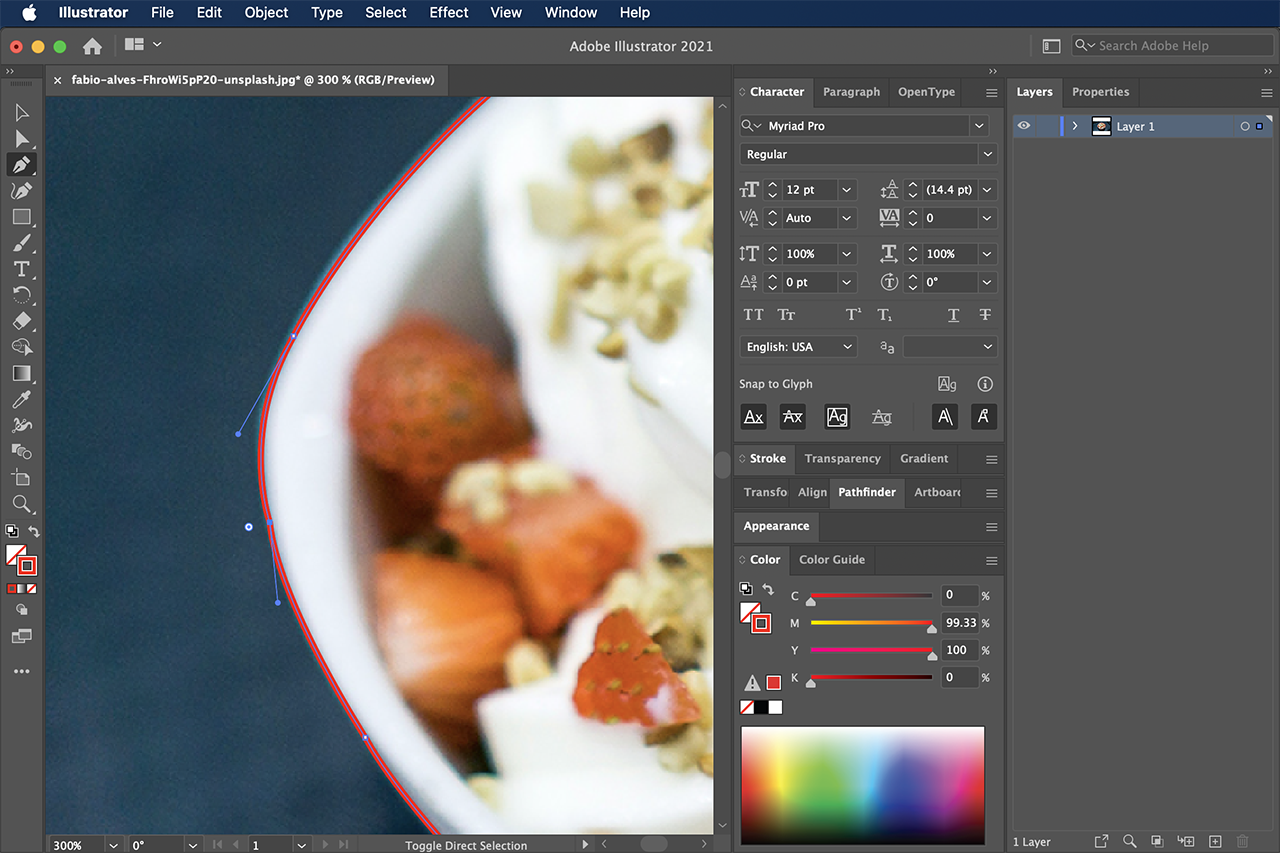Screen dimensions: 1280x853
Task: Open the font family dropdown
Action: tap(979, 126)
